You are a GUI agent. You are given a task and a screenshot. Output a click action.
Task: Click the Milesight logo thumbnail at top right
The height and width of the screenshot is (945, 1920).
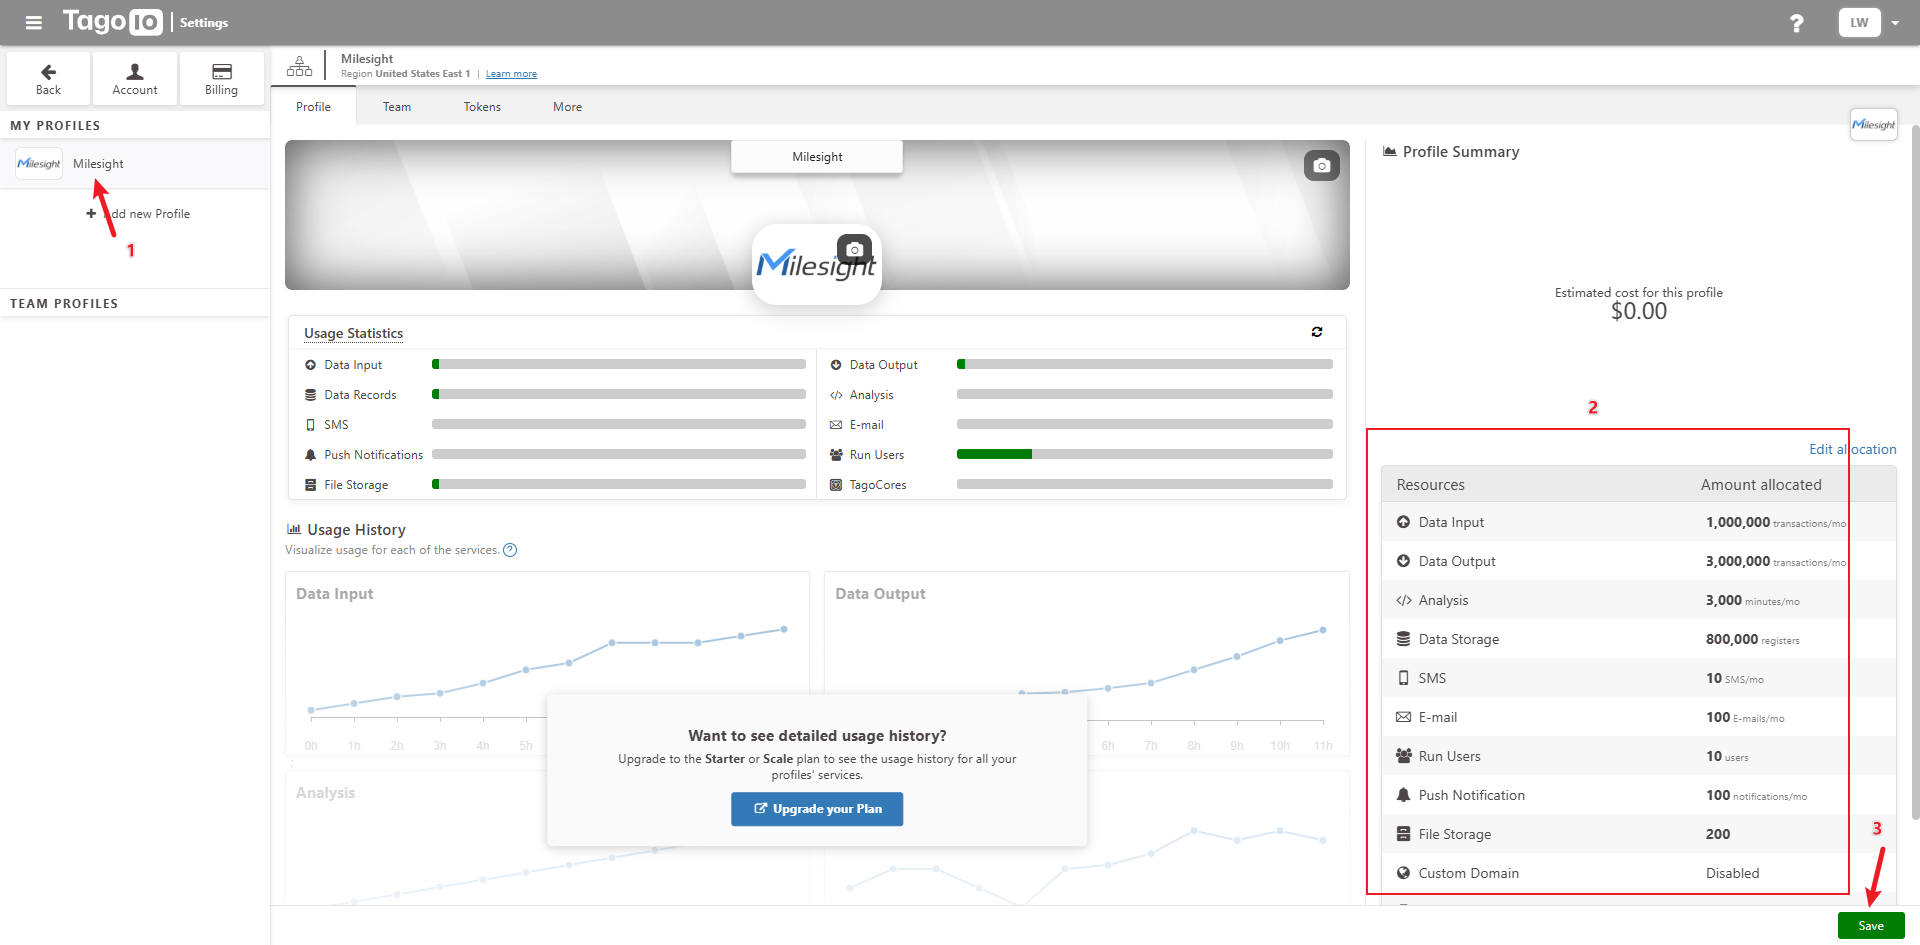coord(1873,125)
